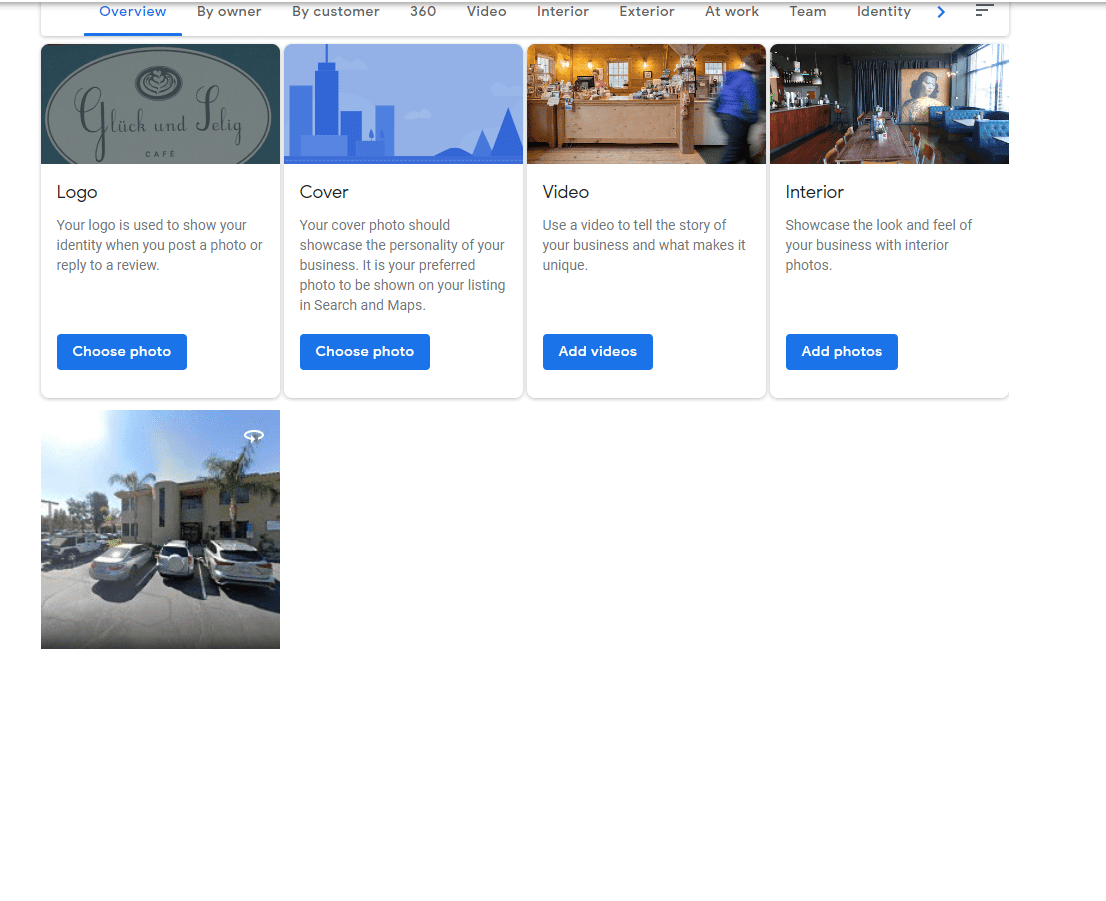Select the By customer tab
The width and height of the screenshot is (1106, 901).
point(335,12)
